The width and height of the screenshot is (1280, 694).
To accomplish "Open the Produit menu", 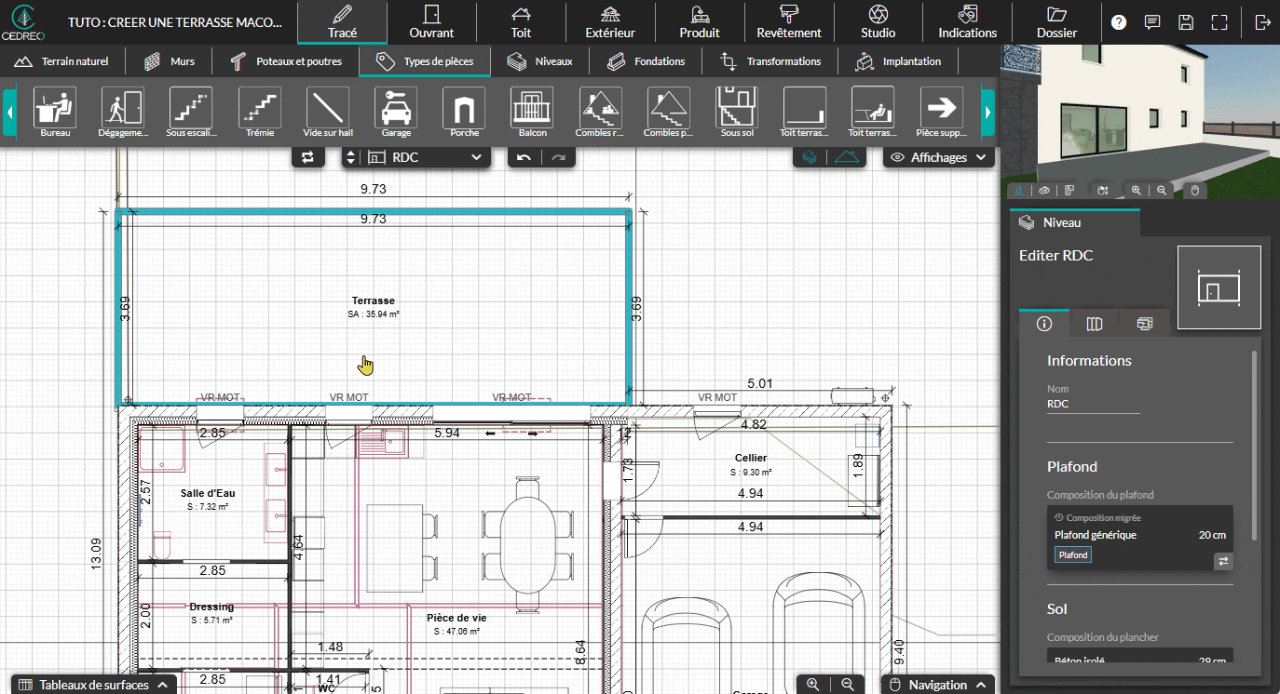I will point(699,22).
